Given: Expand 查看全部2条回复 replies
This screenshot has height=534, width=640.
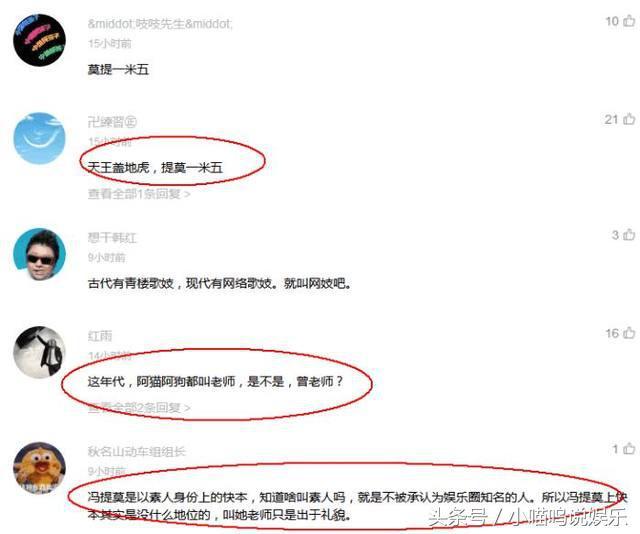Looking at the screenshot, I should [139, 407].
